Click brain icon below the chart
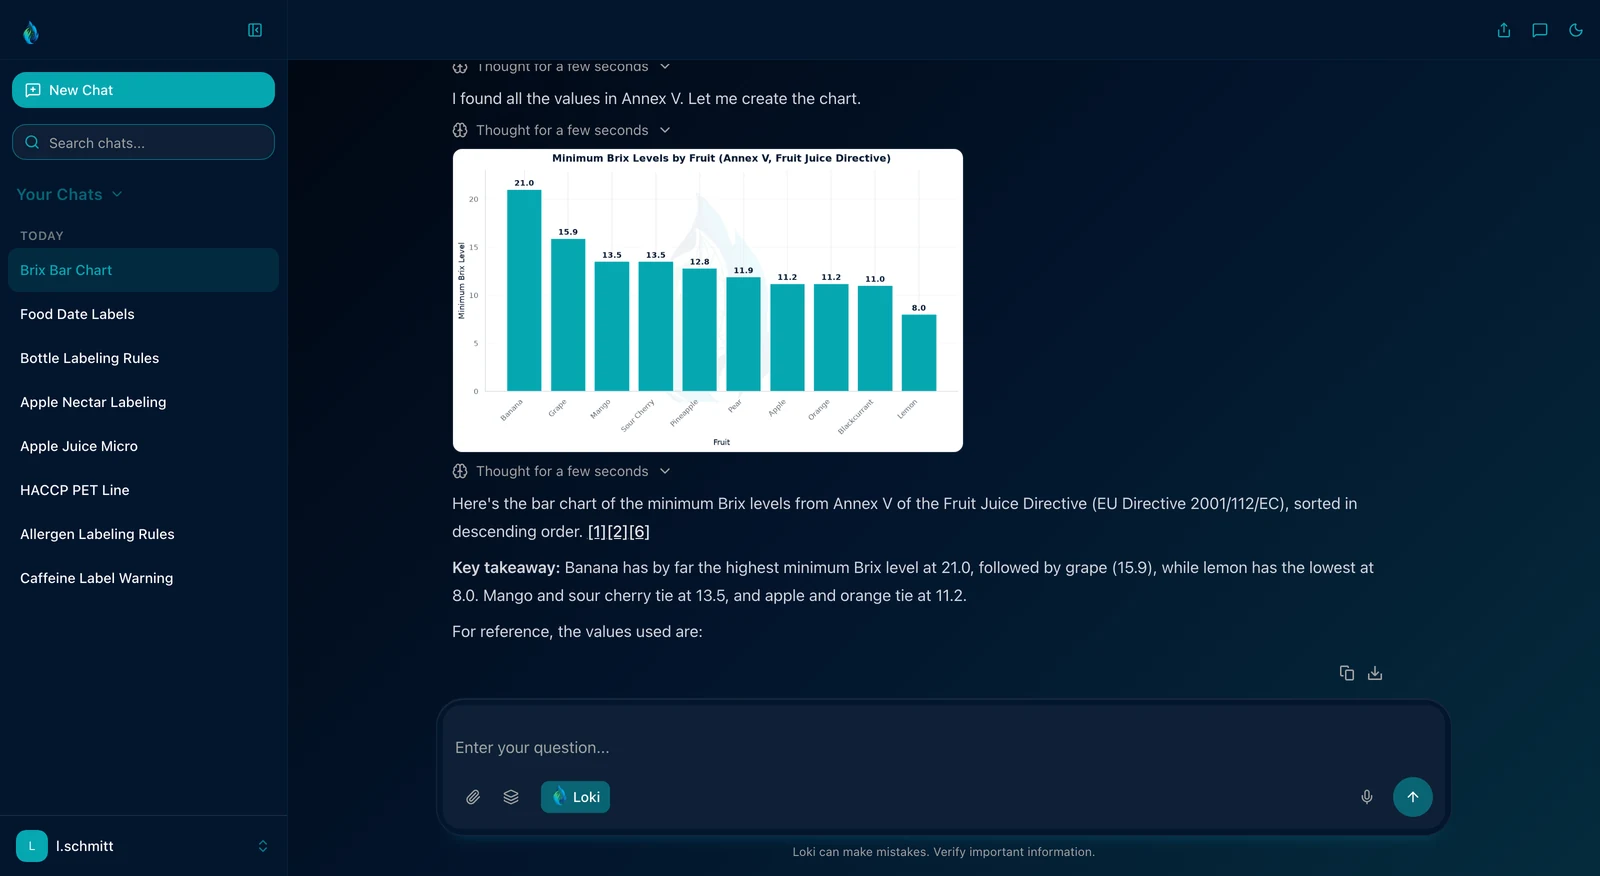The image size is (1600, 876). coord(460,471)
